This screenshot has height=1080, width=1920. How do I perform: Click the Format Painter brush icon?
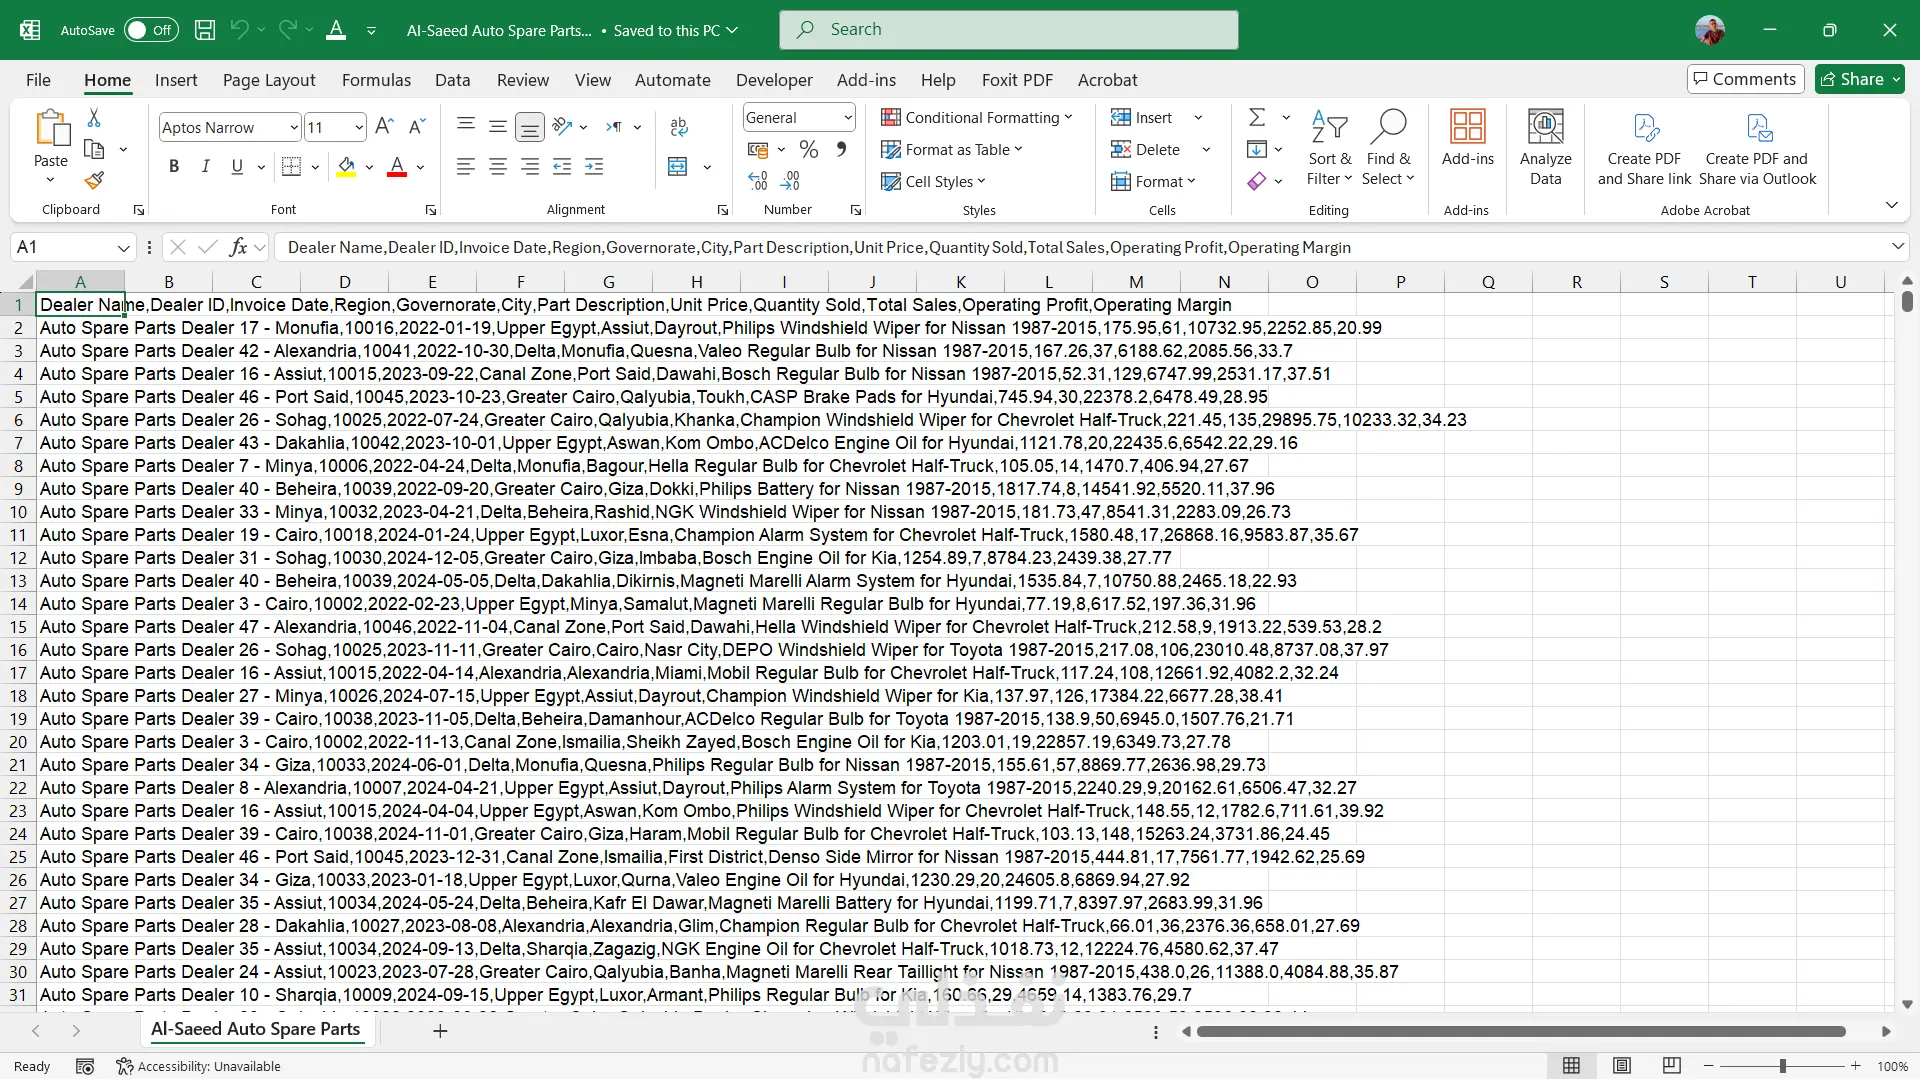click(94, 181)
